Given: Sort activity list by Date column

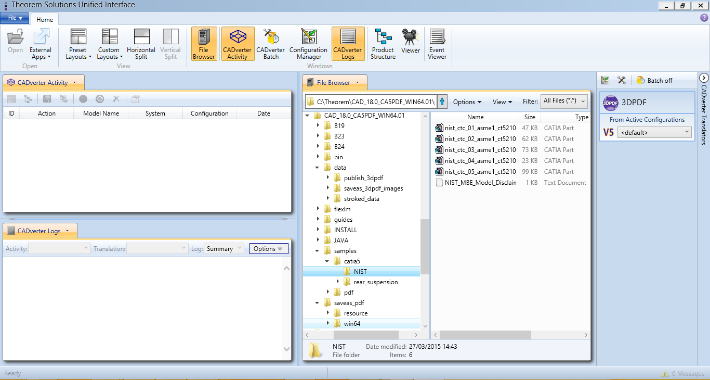Looking at the screenshot, I should pos(264,113).
